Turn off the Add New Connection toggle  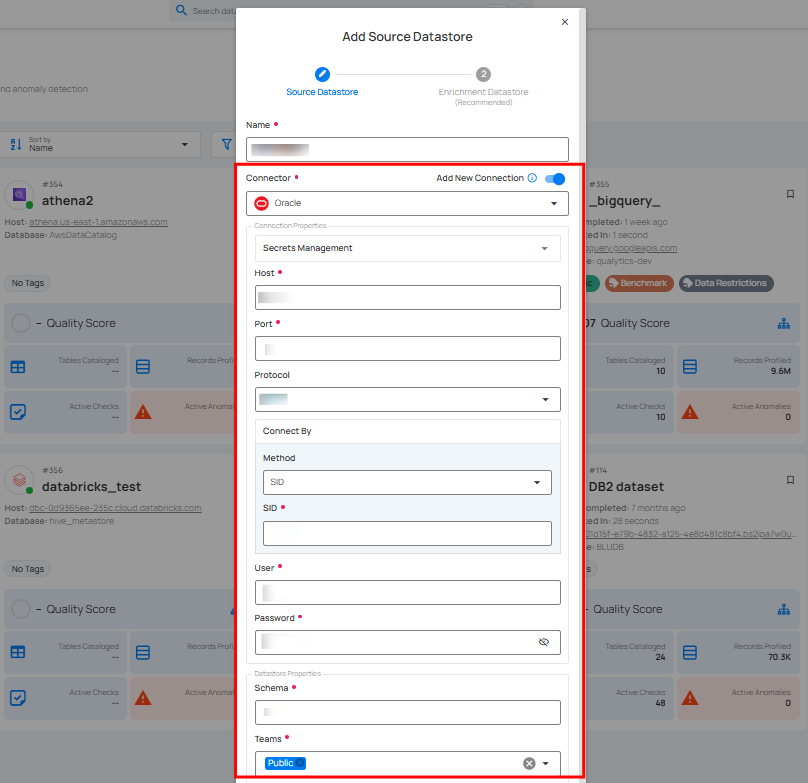pos(555,179)
